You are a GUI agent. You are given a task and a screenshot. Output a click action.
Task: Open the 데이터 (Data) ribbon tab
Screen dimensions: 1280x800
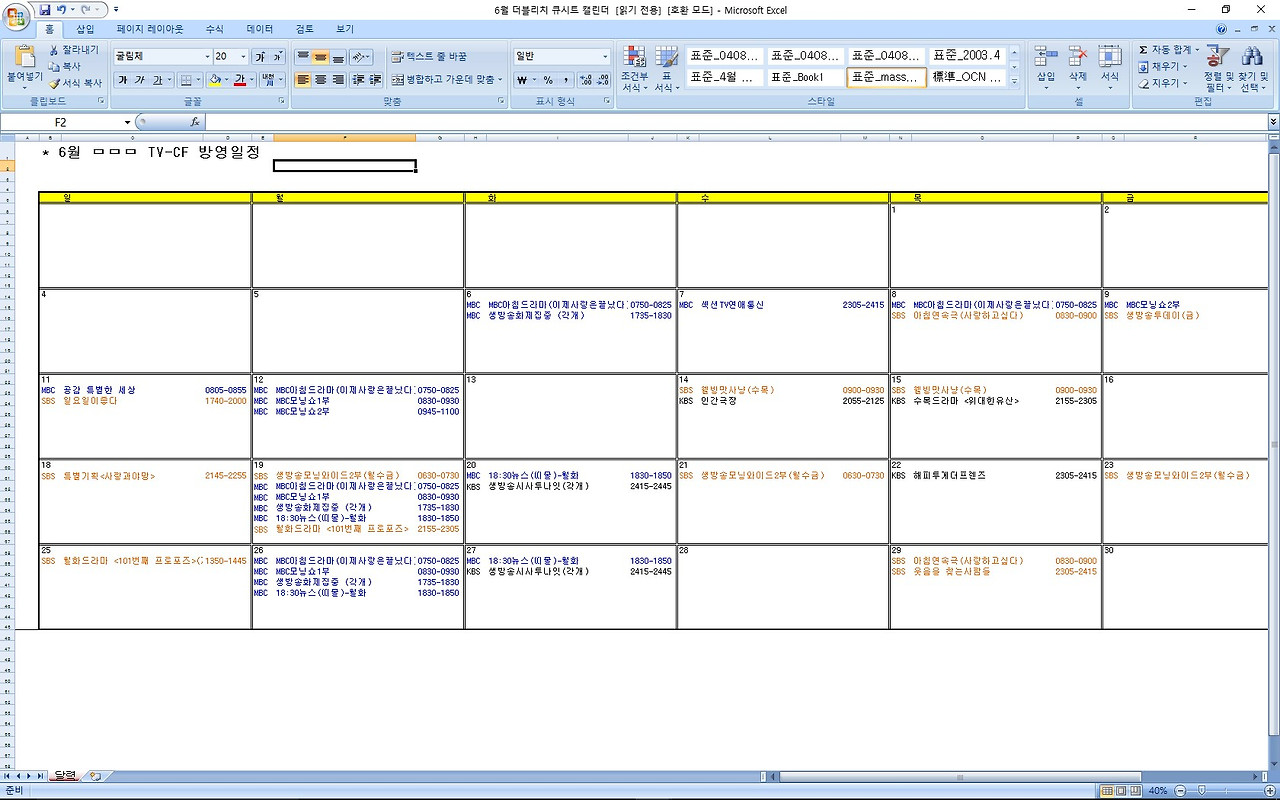click(260, 30)
